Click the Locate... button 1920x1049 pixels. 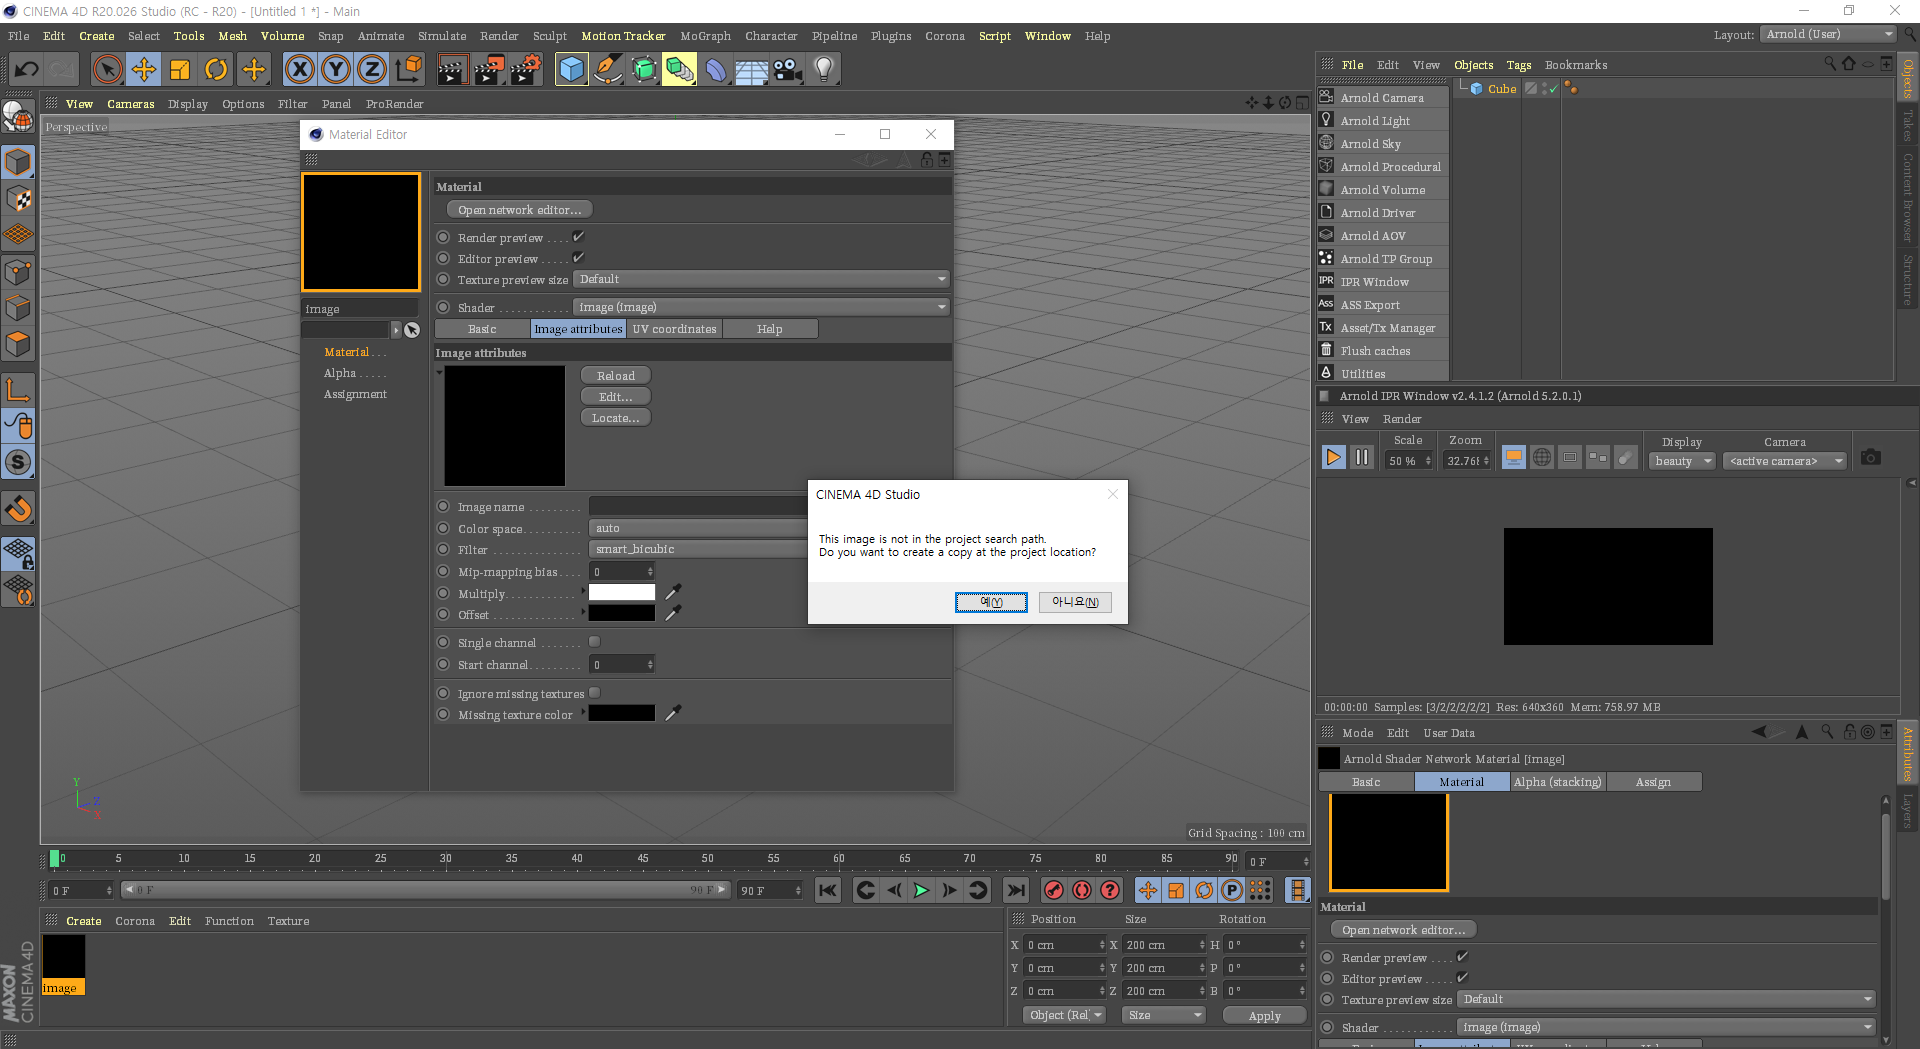(616, 418)
